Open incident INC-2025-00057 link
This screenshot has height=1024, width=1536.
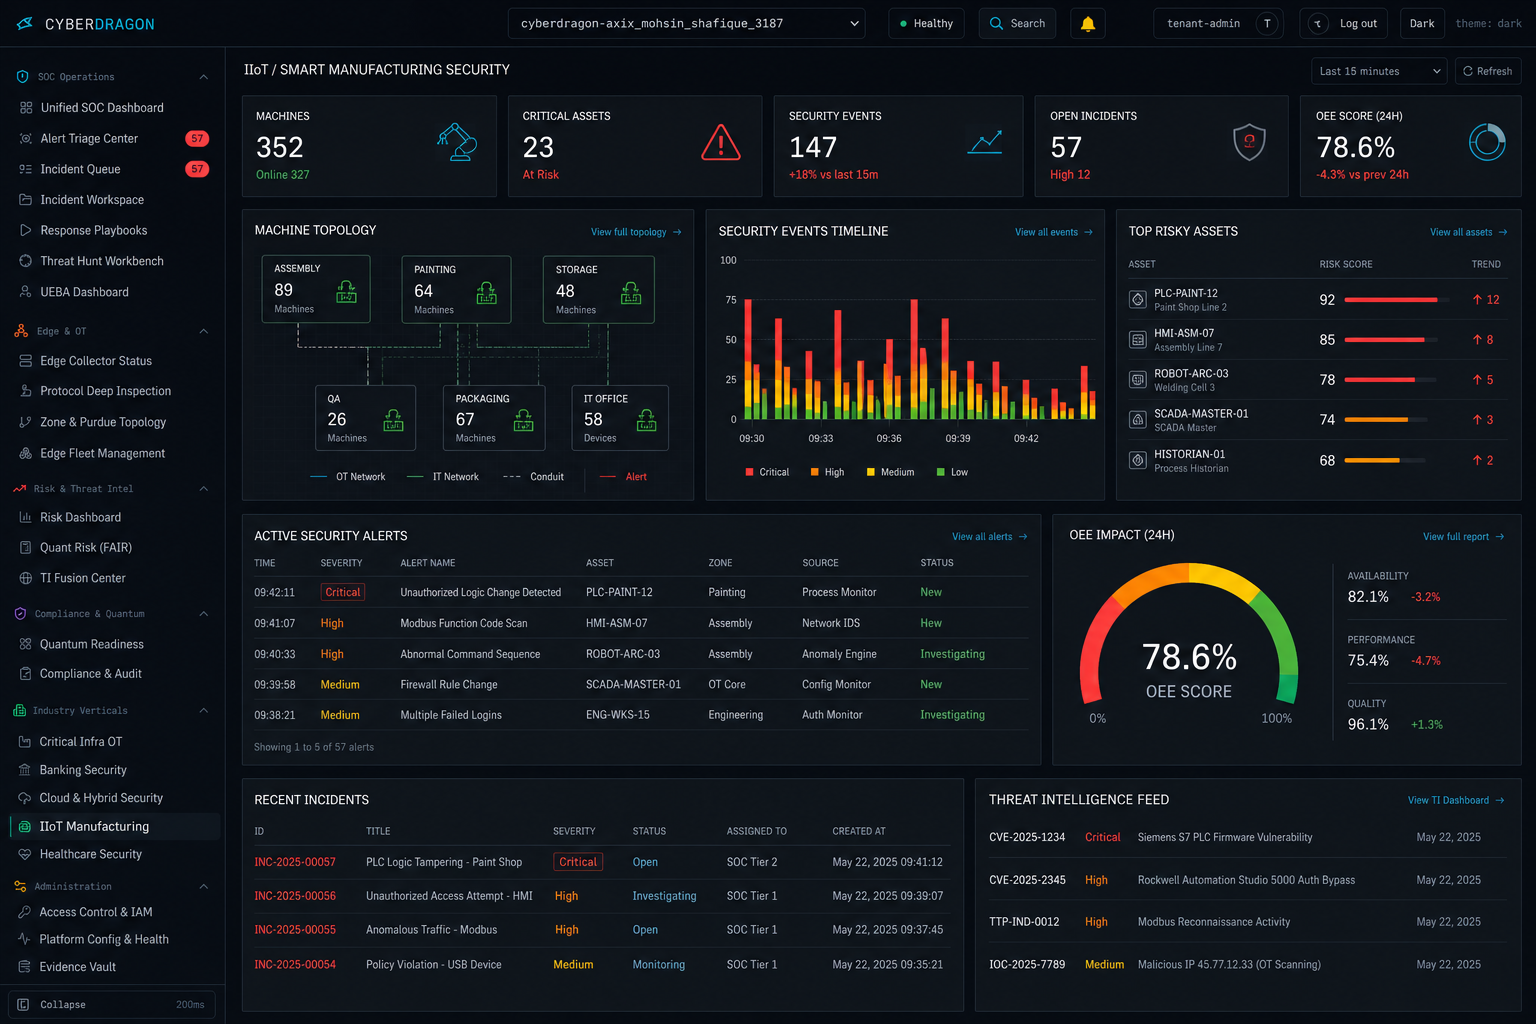(x=295, y=862)
